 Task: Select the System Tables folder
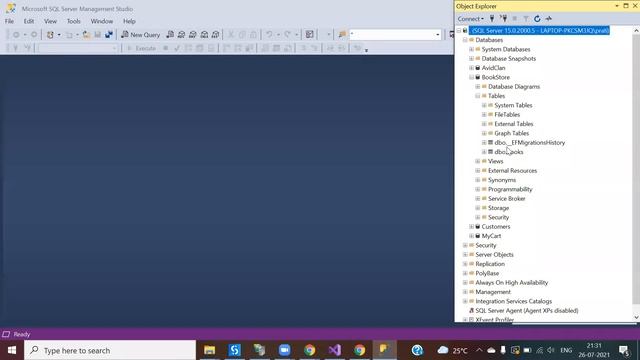coord(513,105)
